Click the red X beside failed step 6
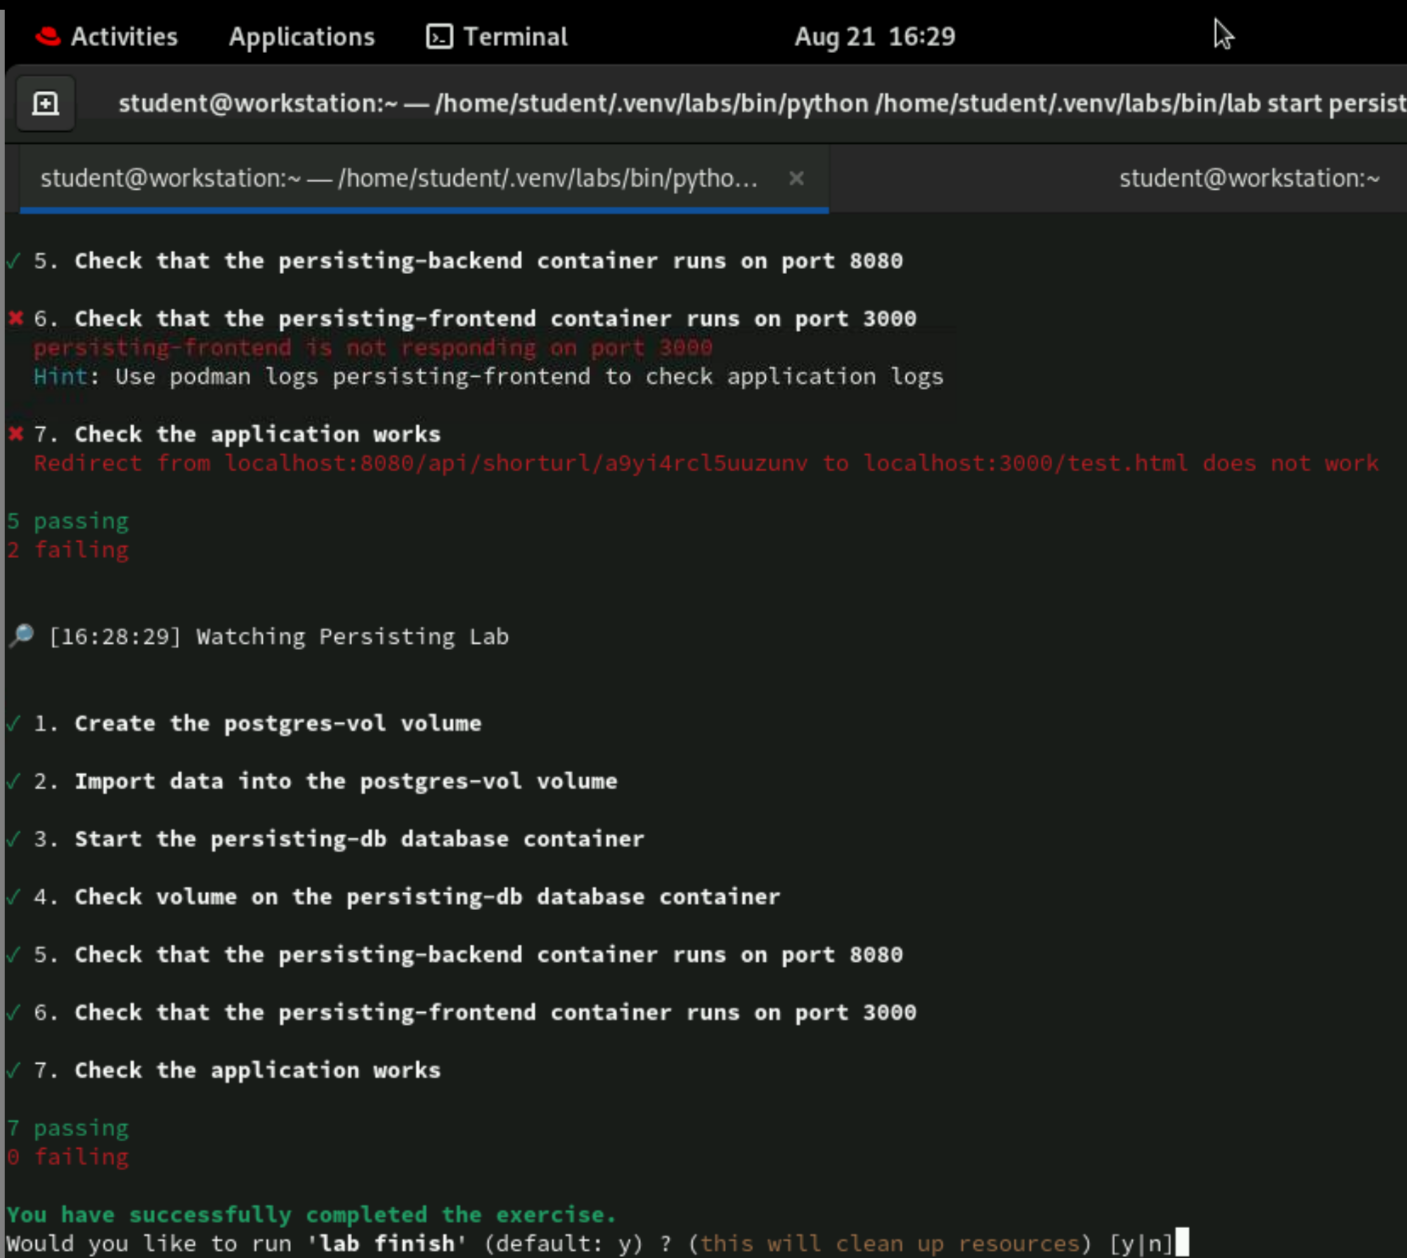This screenshot has height=1258, width=1407. 13,317
